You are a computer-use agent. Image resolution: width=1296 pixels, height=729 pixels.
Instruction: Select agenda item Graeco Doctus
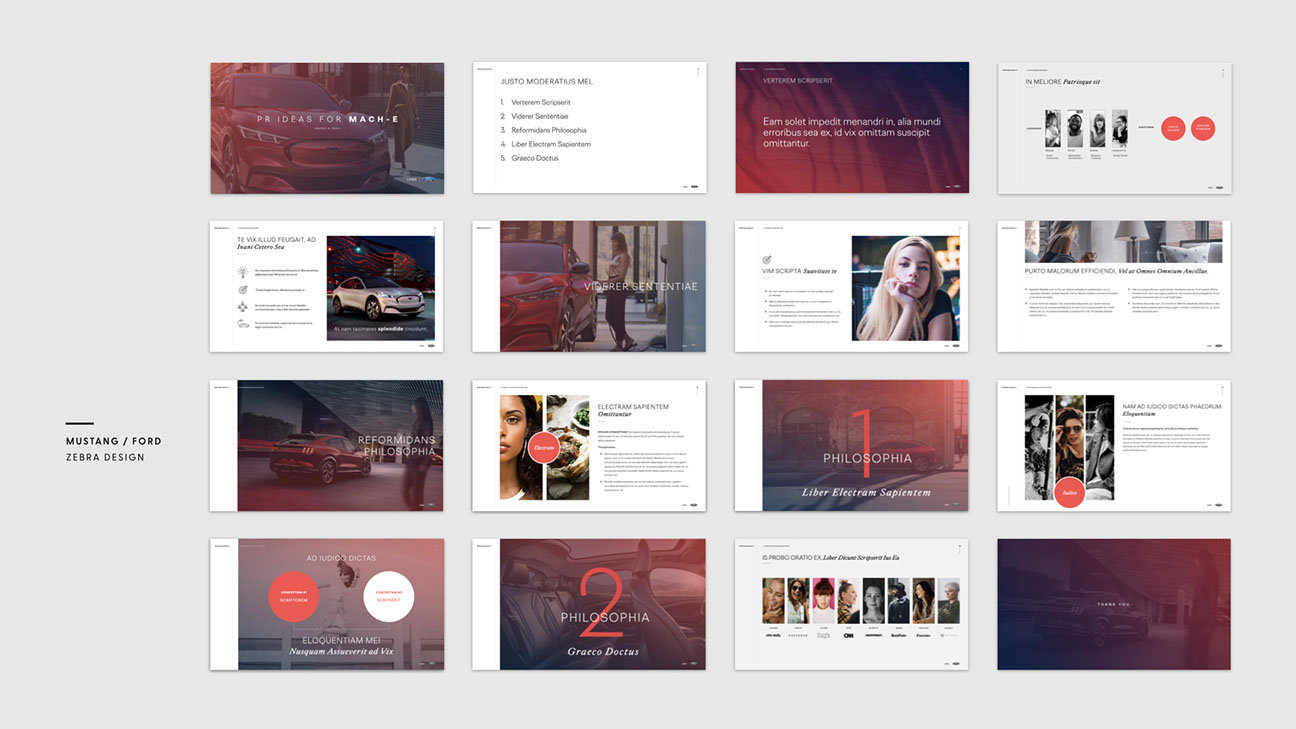pyautogui.click(x=534, y=158)
